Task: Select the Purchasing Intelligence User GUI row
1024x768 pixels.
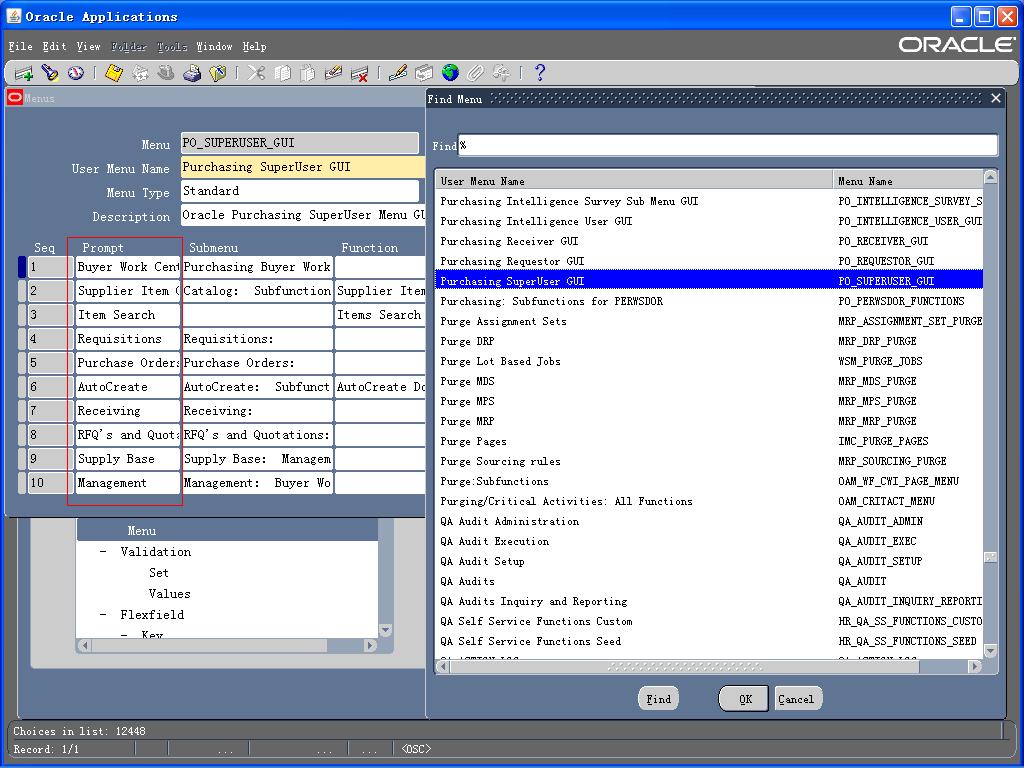Action: click(709, 221)
